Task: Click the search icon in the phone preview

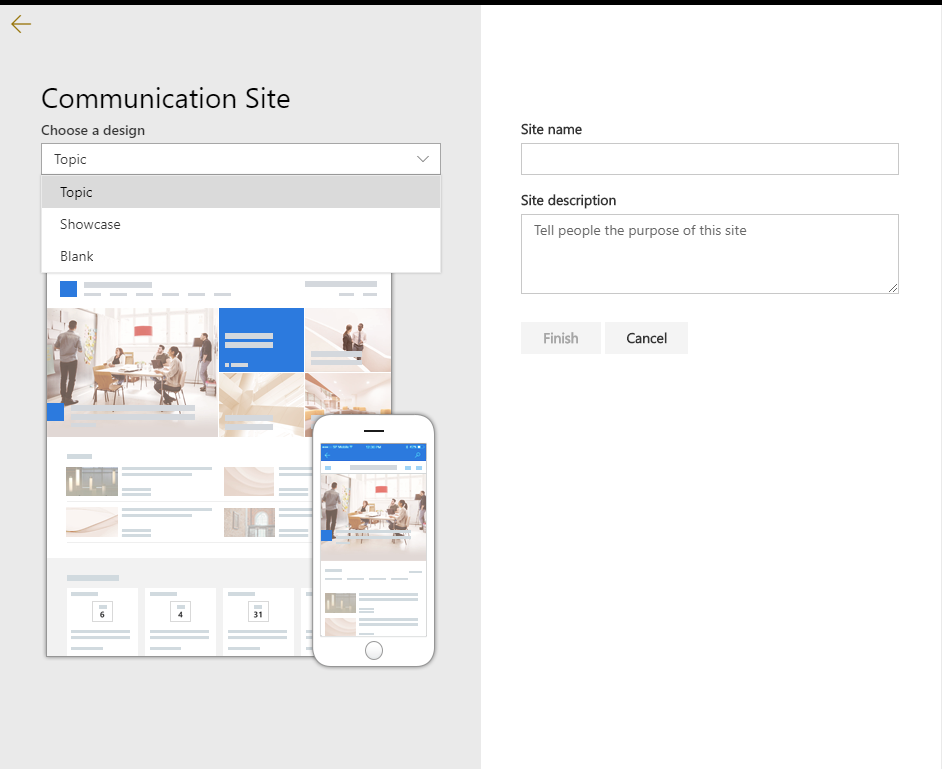Action: pos(418,455)
